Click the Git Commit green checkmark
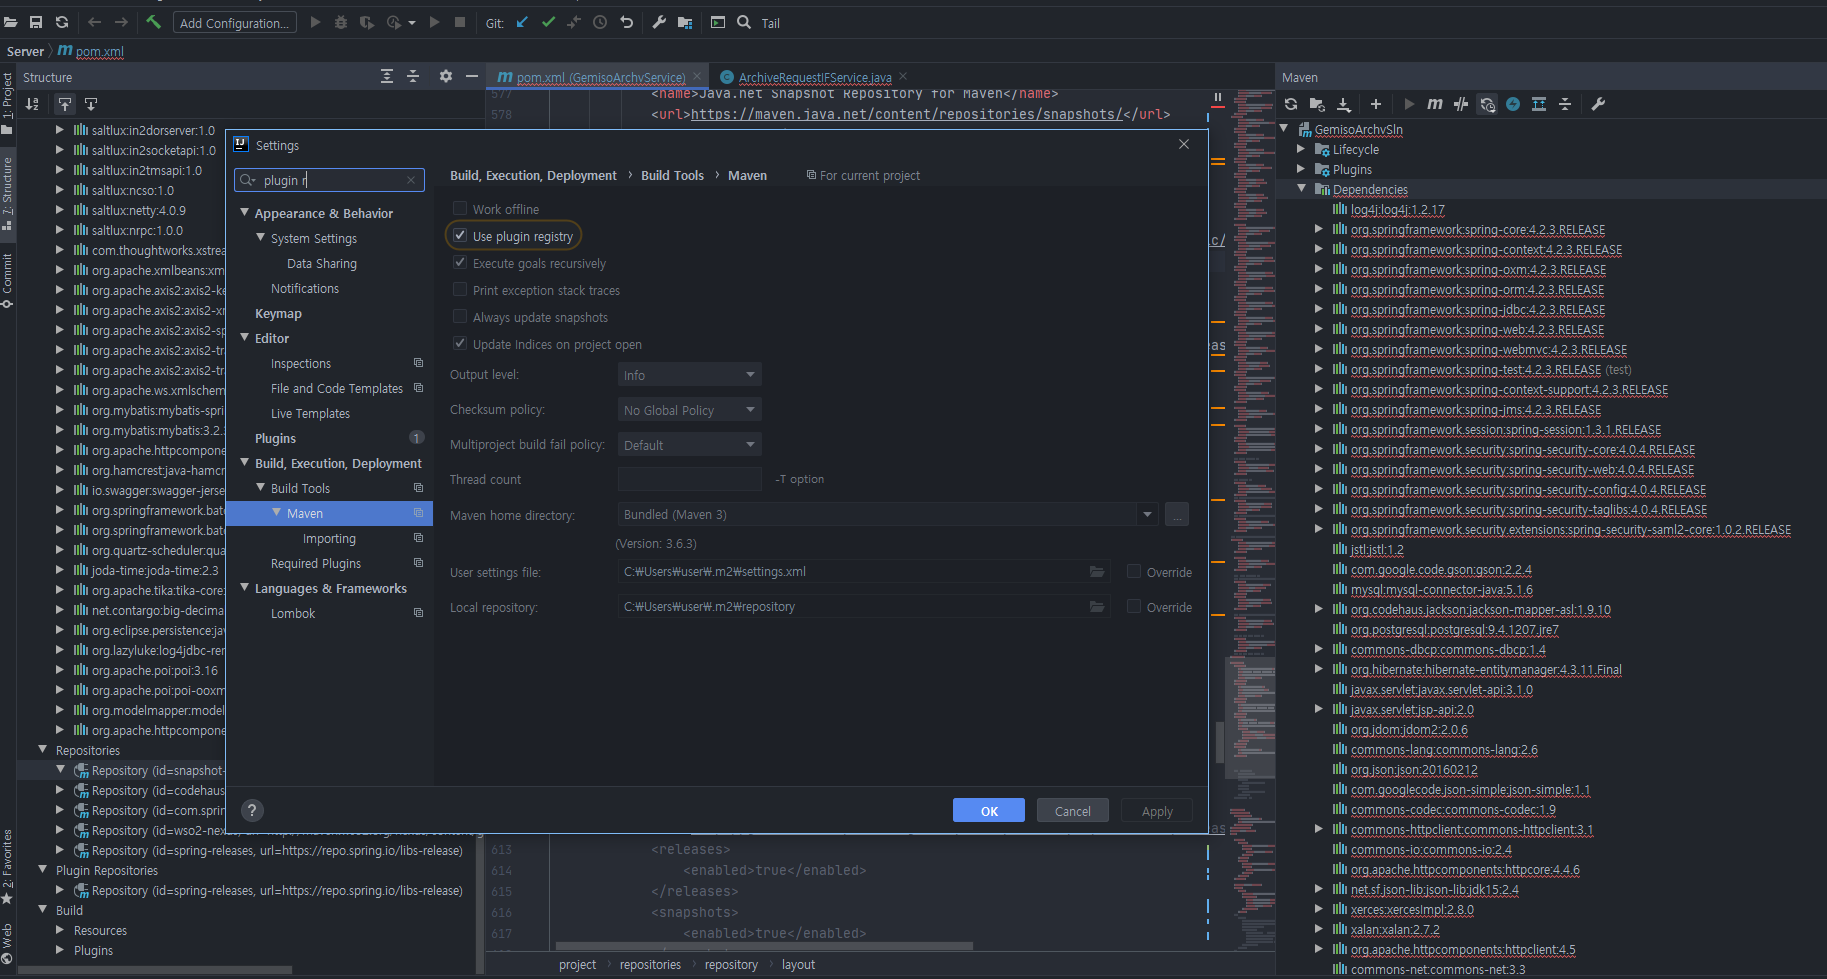This screenshot has width=1827, height=979. [x=548, y=22]
